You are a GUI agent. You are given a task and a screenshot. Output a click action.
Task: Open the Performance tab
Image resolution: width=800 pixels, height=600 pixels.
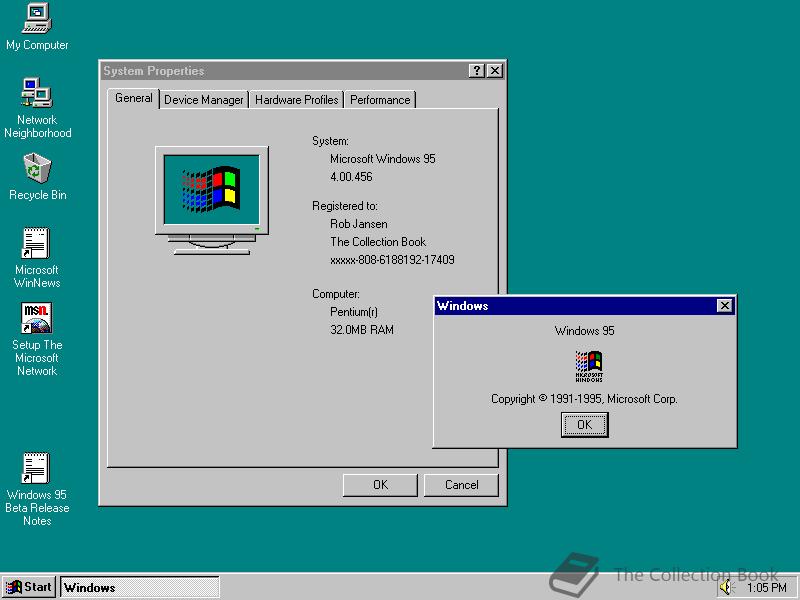tap(380, 99)
